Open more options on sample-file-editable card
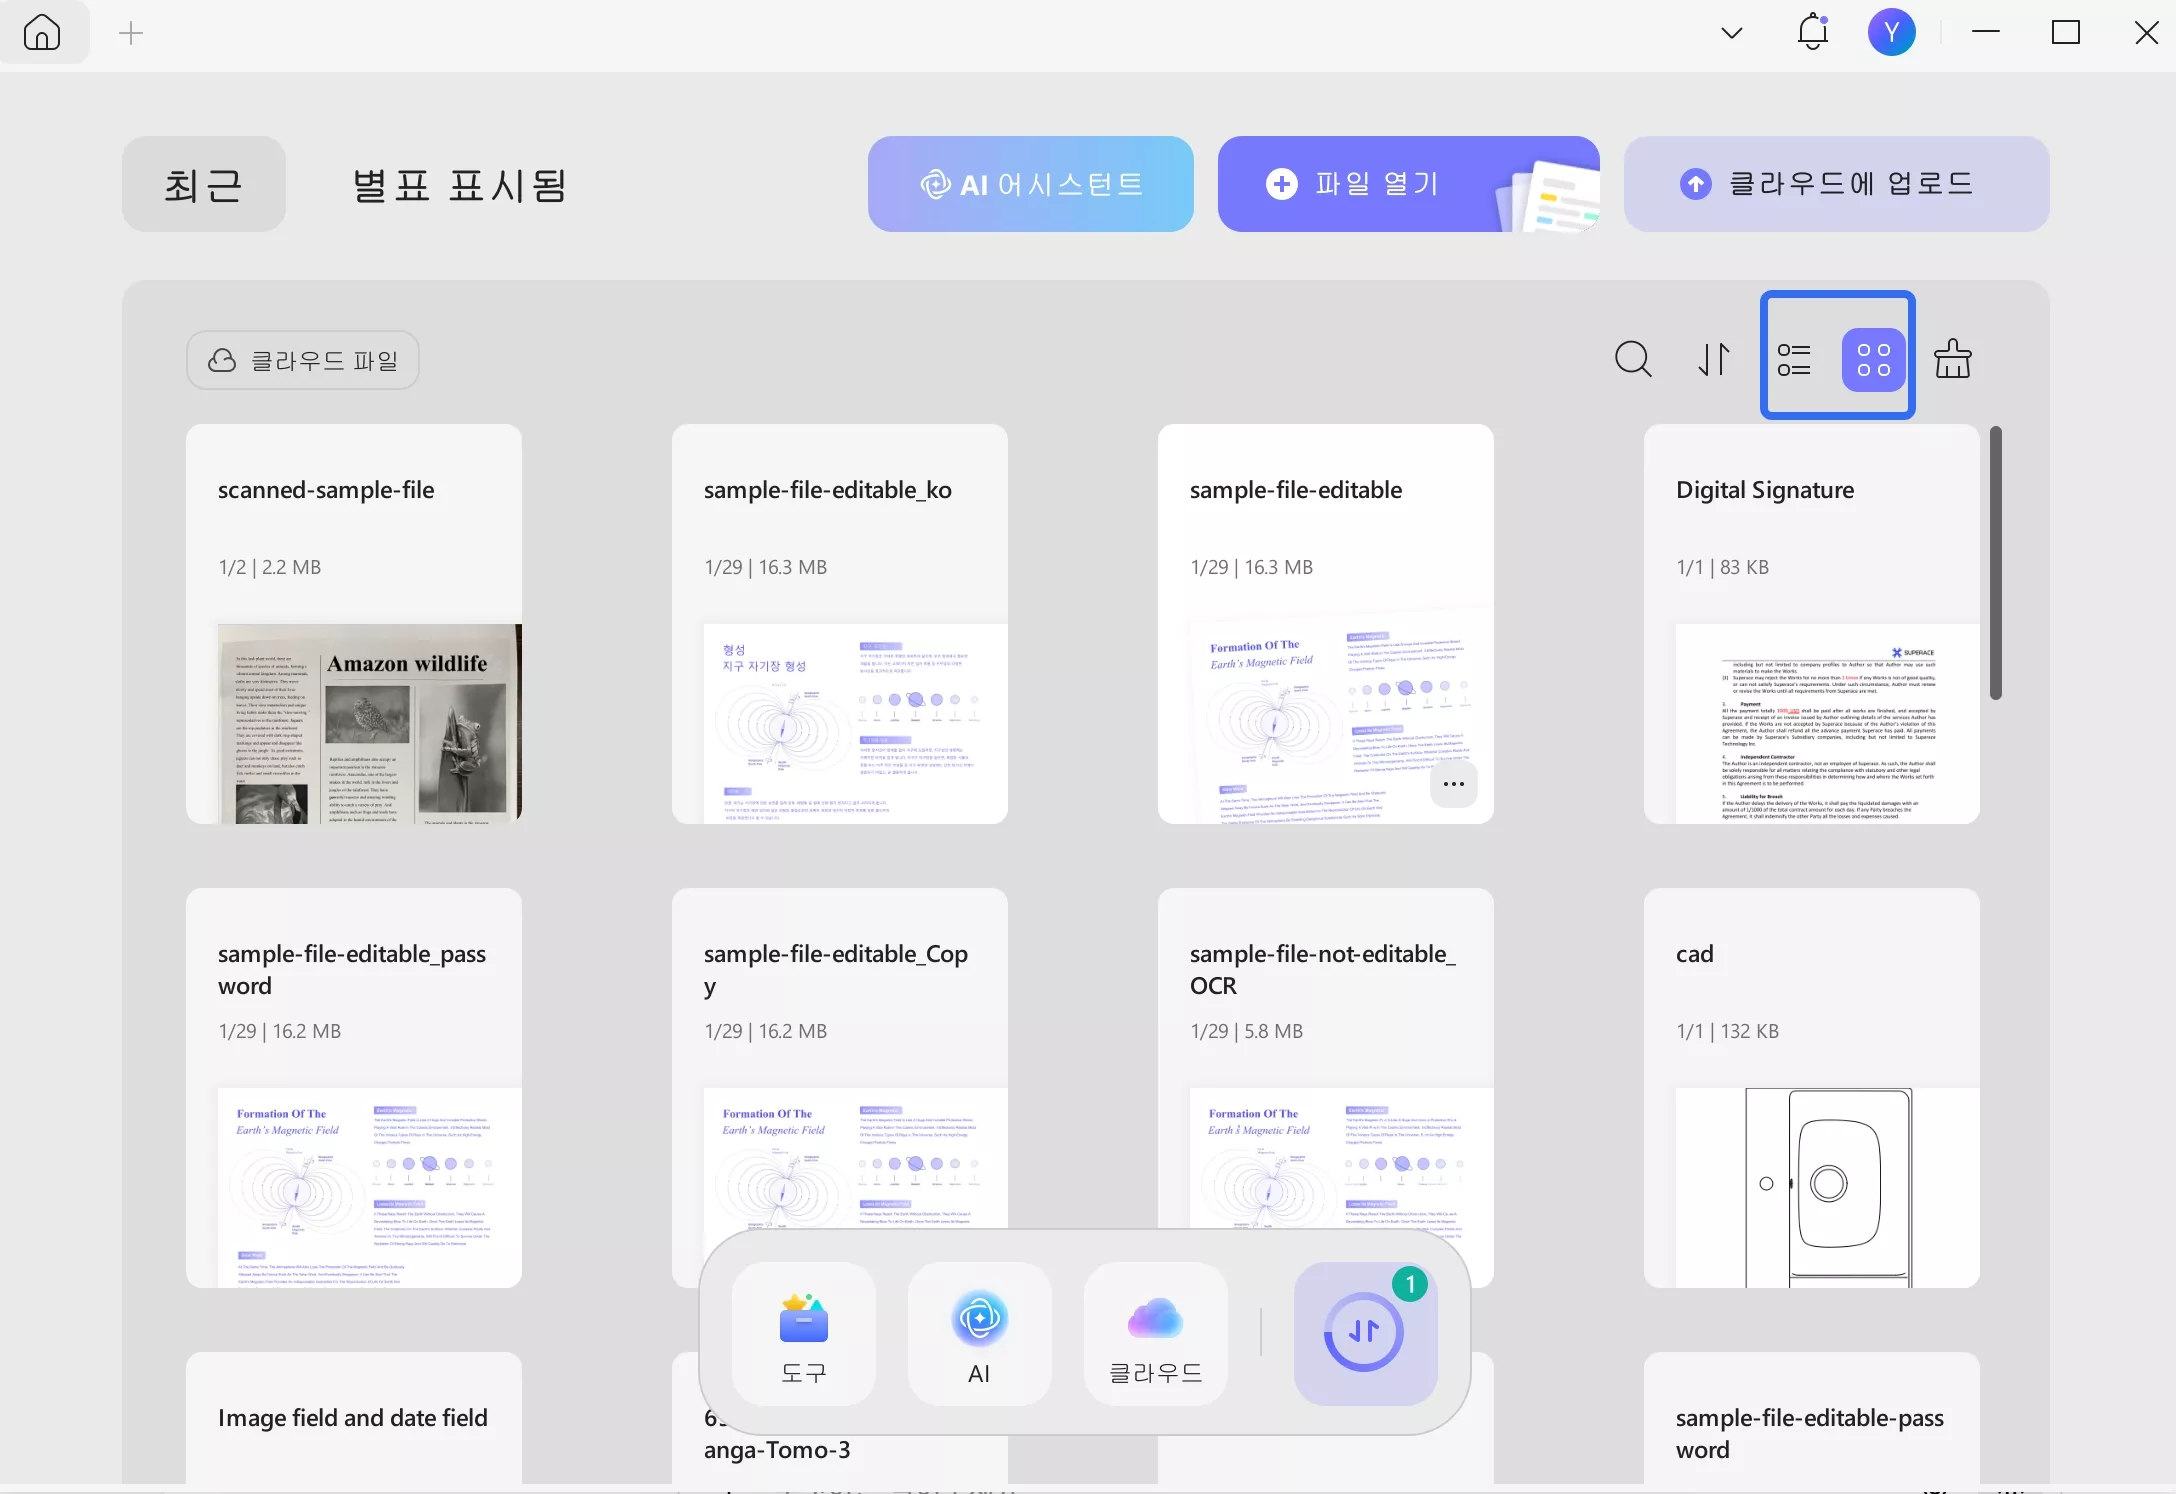This screenshot has width=2176, height=1494. pos(1454,785)
